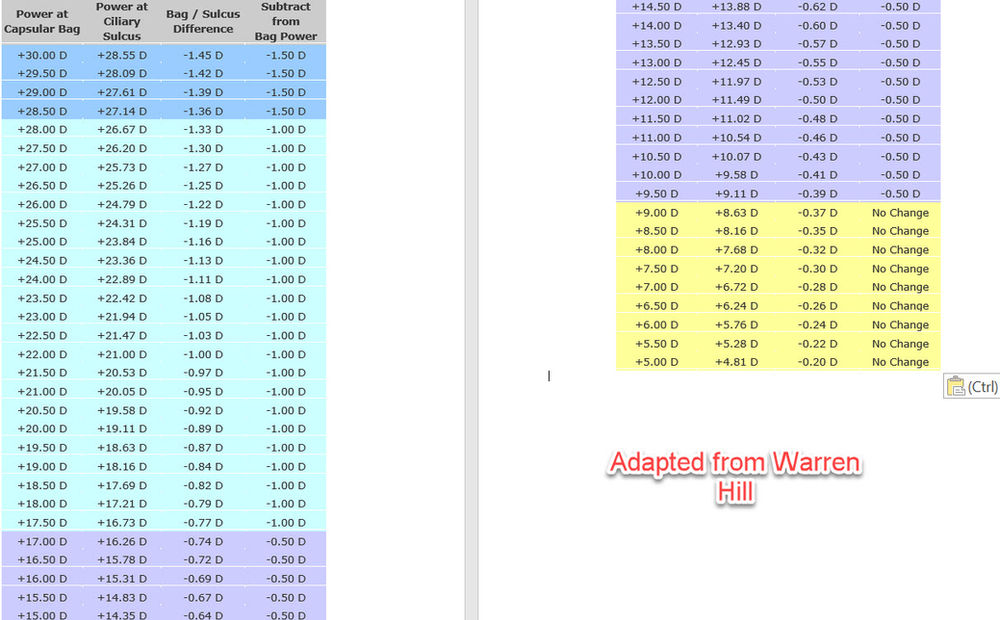Image resolution: width=1000 pixels, height=620 pixels.
Task: Place the cursor at the blinking insertion point
Action: click(x=548, y=376)
